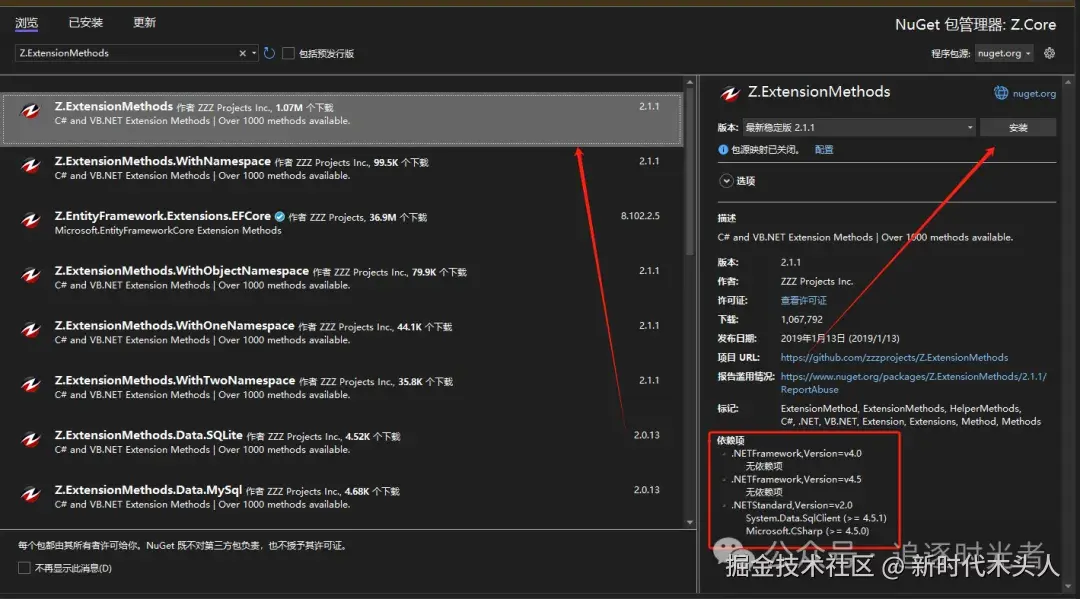Click version 8.102.2.5 of EFCore row
Viewport: 1080px width, 599px height.
pyautogui.click(x=640, y=216)
